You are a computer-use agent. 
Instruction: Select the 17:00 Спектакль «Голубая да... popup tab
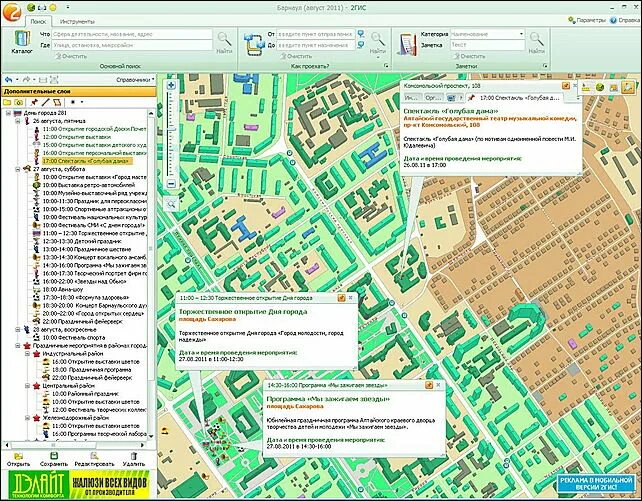pyautogui.click(x=514, y=98)
